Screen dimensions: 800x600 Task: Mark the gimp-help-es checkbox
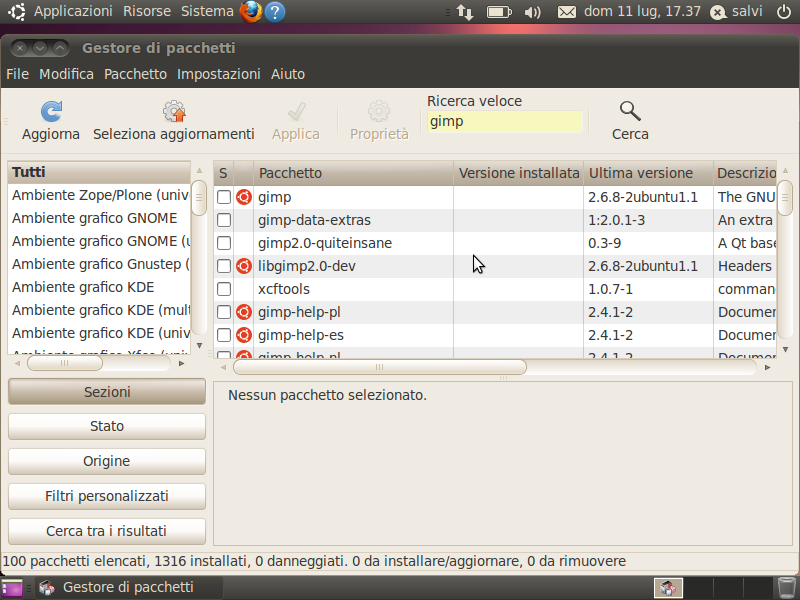point(224,335)
